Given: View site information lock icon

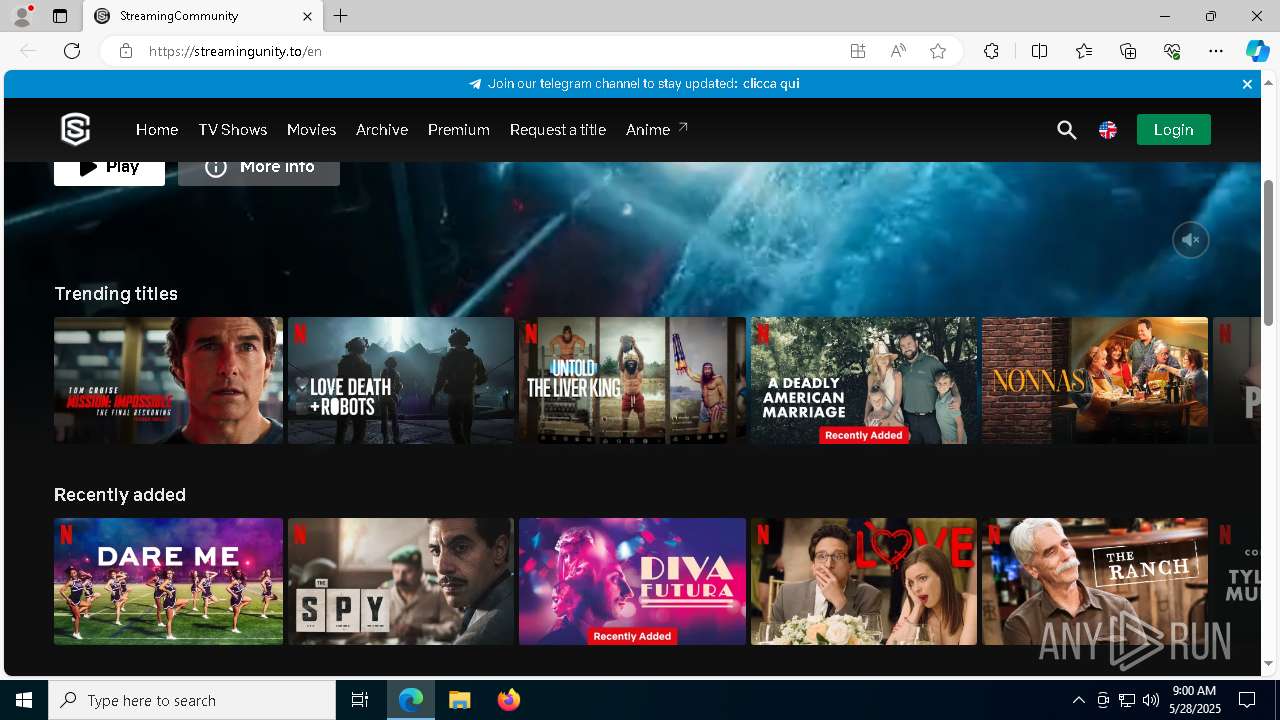Looking at the screenshot, I should pyautogui.click(x=125, y=51).
